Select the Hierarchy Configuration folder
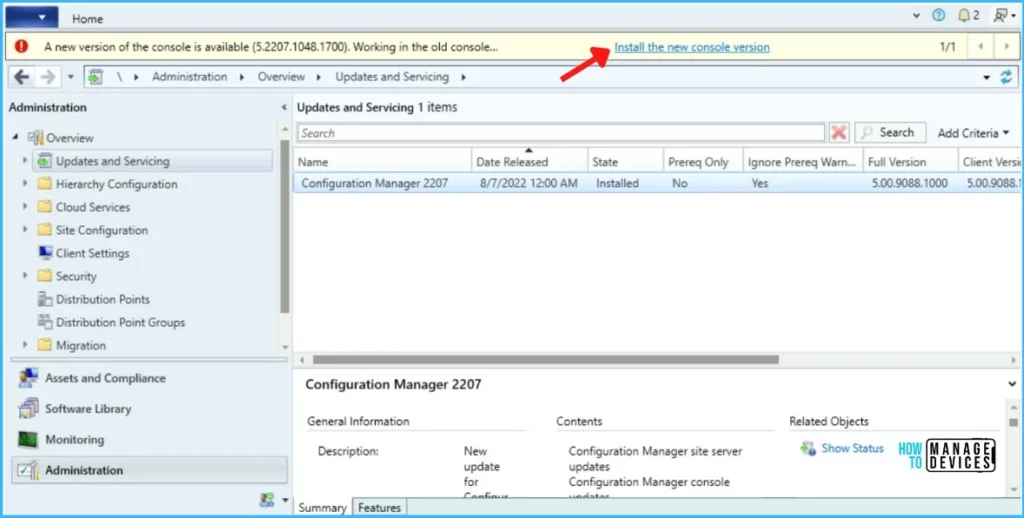The image size is (1024, 518). click(116, 184)
